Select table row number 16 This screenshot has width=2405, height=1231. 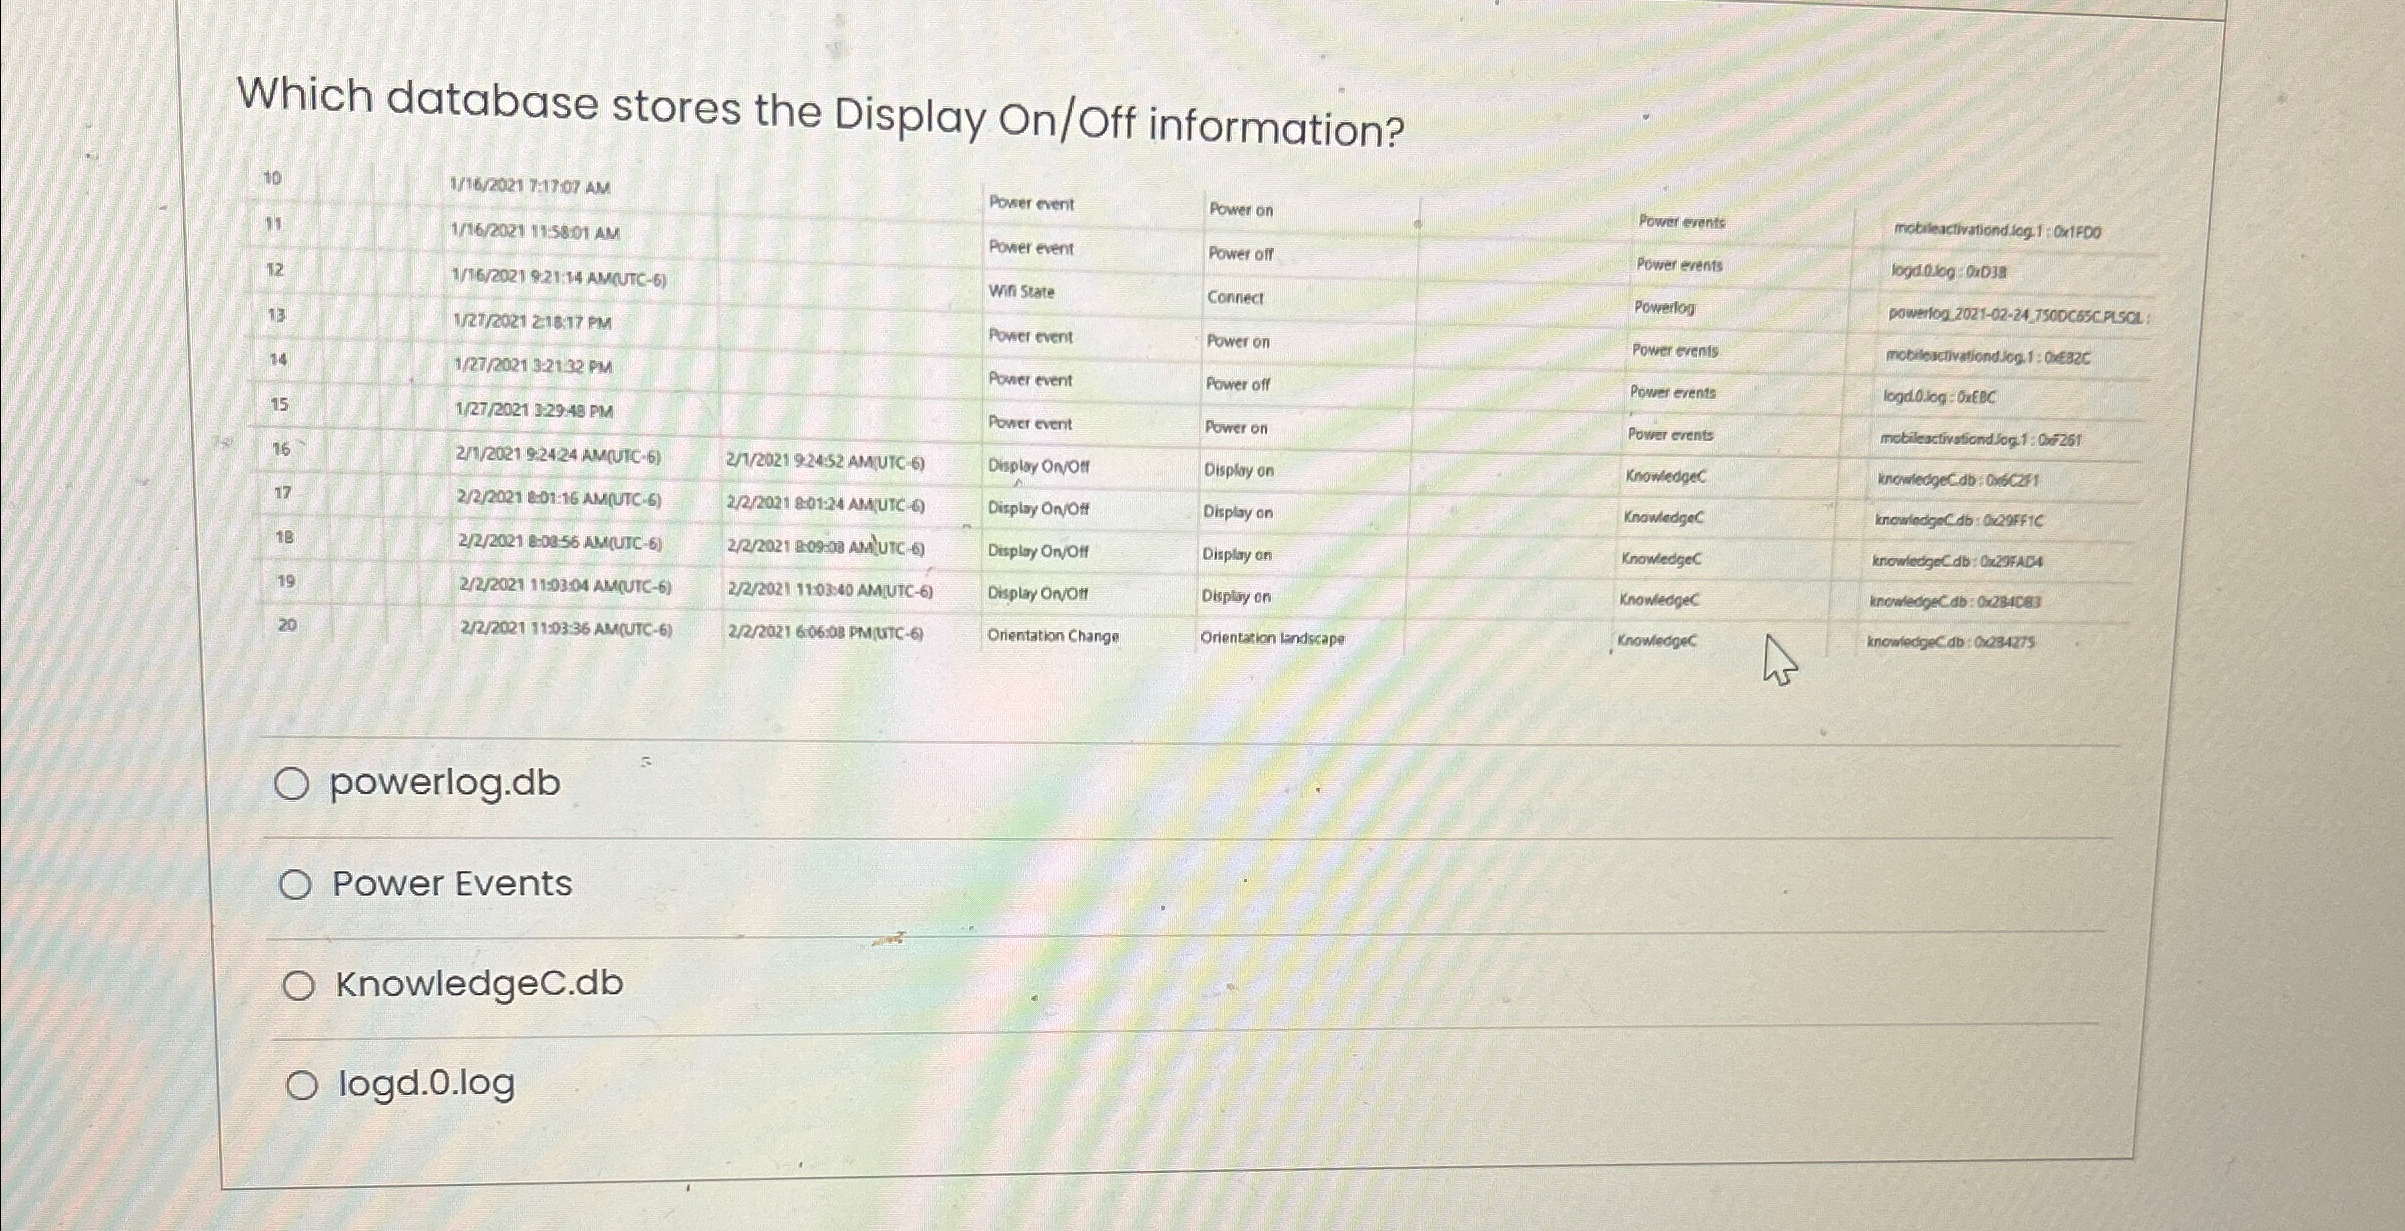tap(281, 449)
